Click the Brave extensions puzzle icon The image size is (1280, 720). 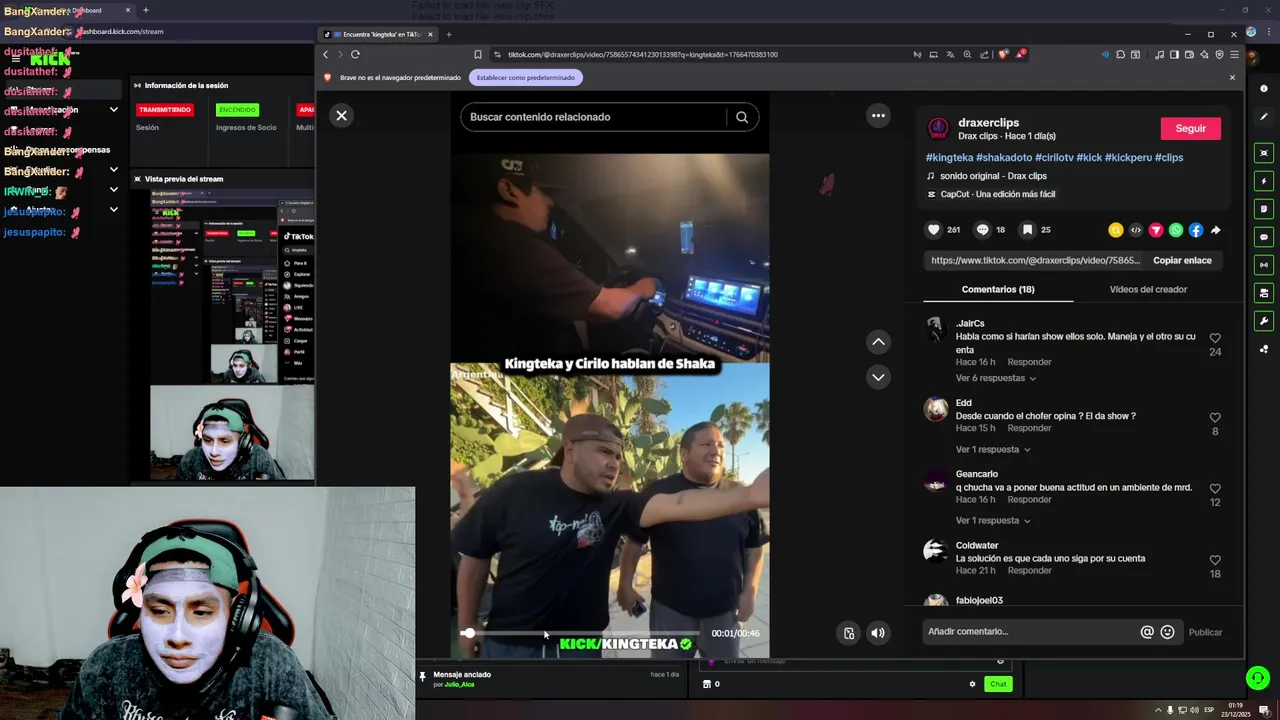1120,54
